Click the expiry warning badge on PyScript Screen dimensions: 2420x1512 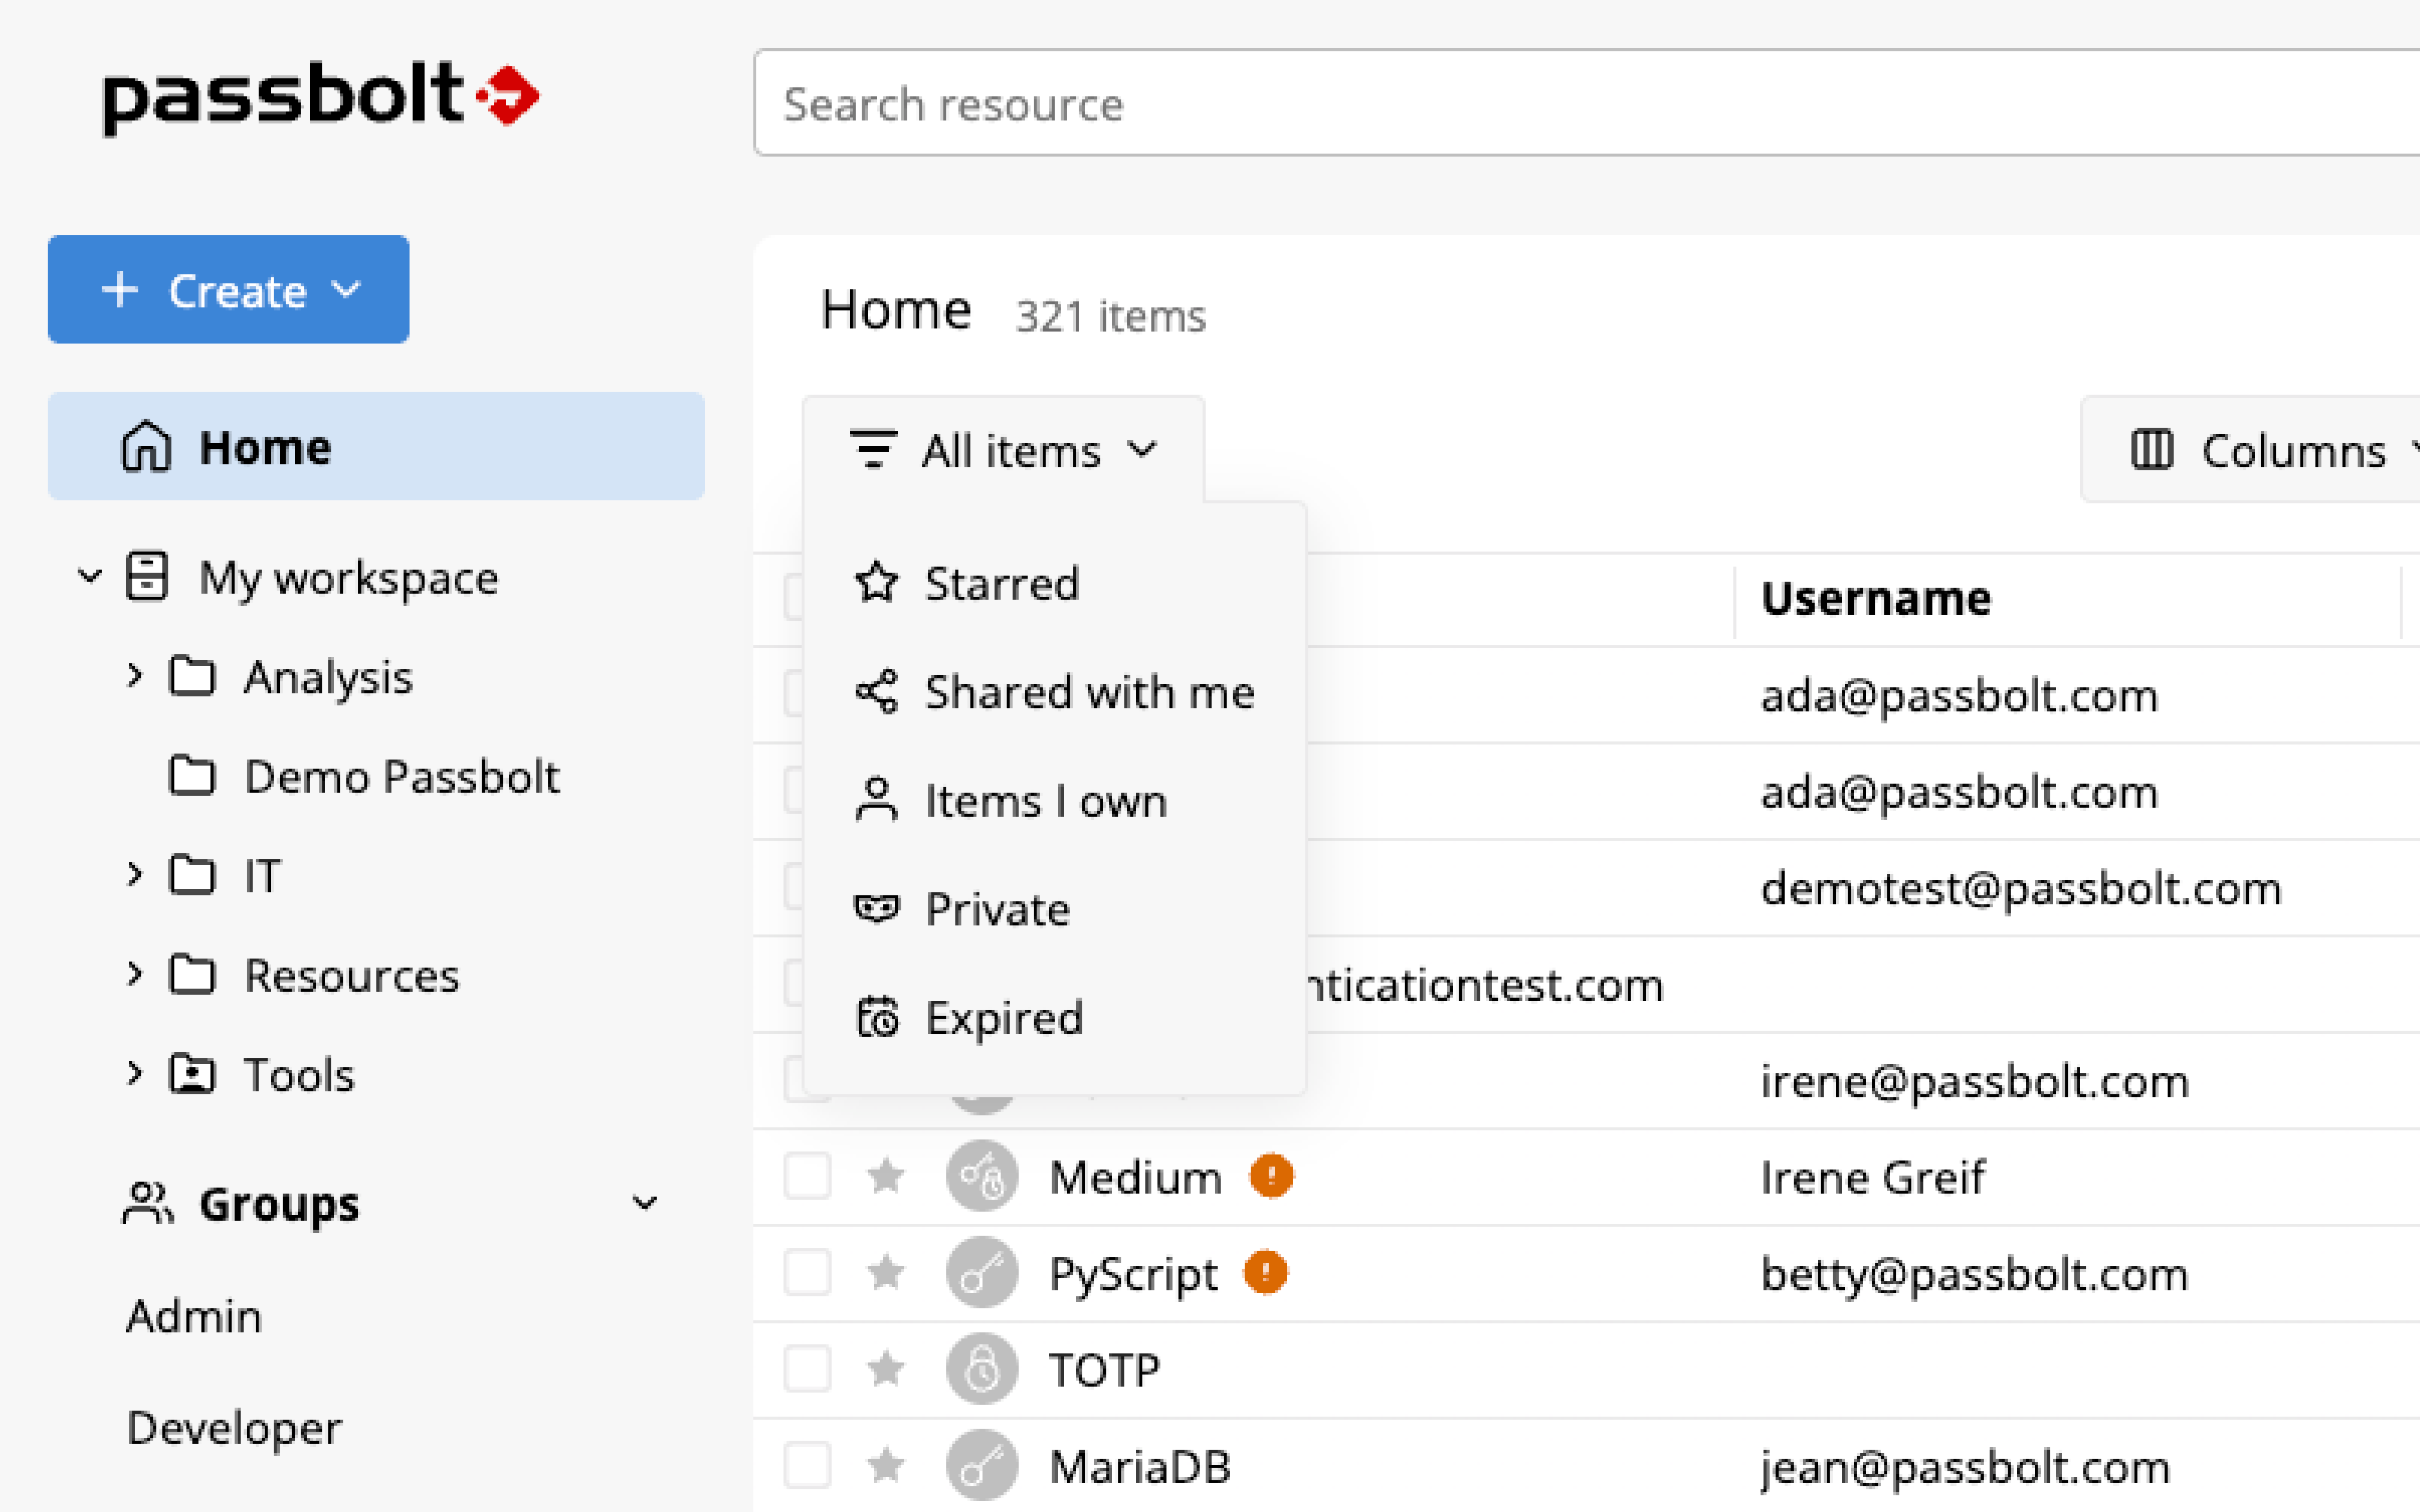coord(1266,1273)
